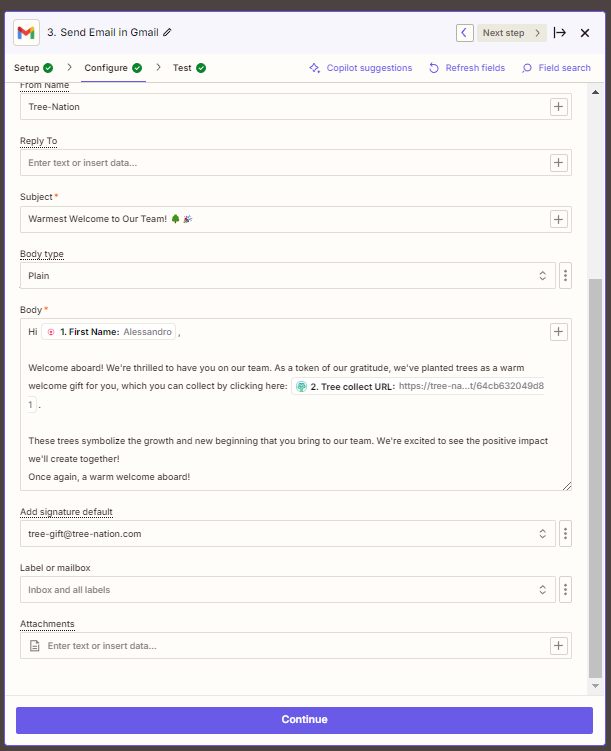Go to previous step arrow button
This screenshot has height=751, width=611.
464,33
